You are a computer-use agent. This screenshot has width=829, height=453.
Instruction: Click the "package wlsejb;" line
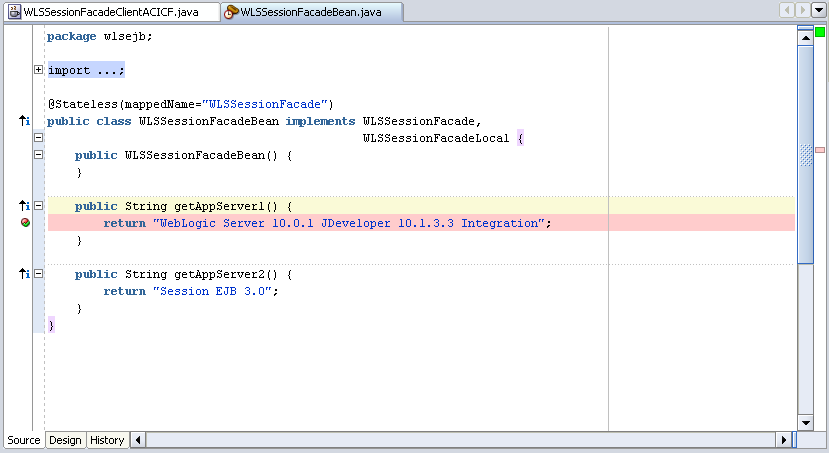coord(99,36)
